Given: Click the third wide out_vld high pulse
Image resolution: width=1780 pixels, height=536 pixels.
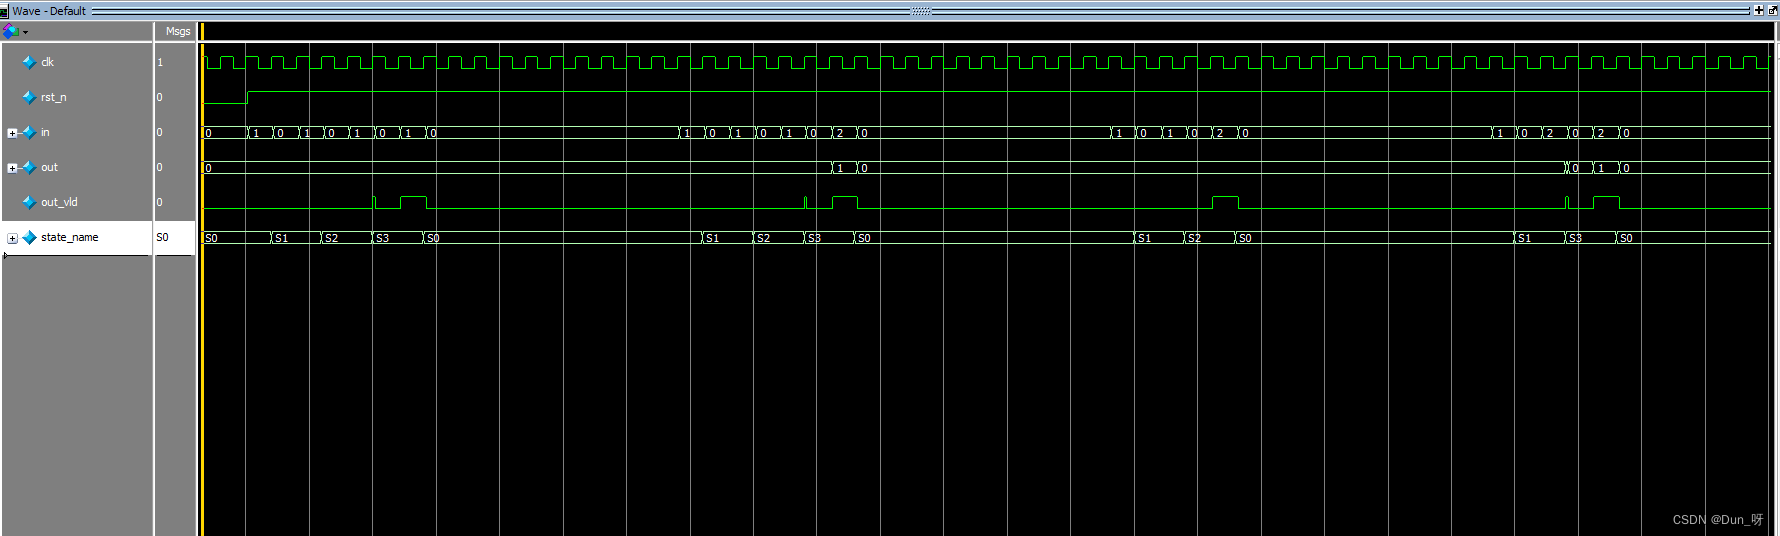Looking at the screenshot, I should 1225,203.
